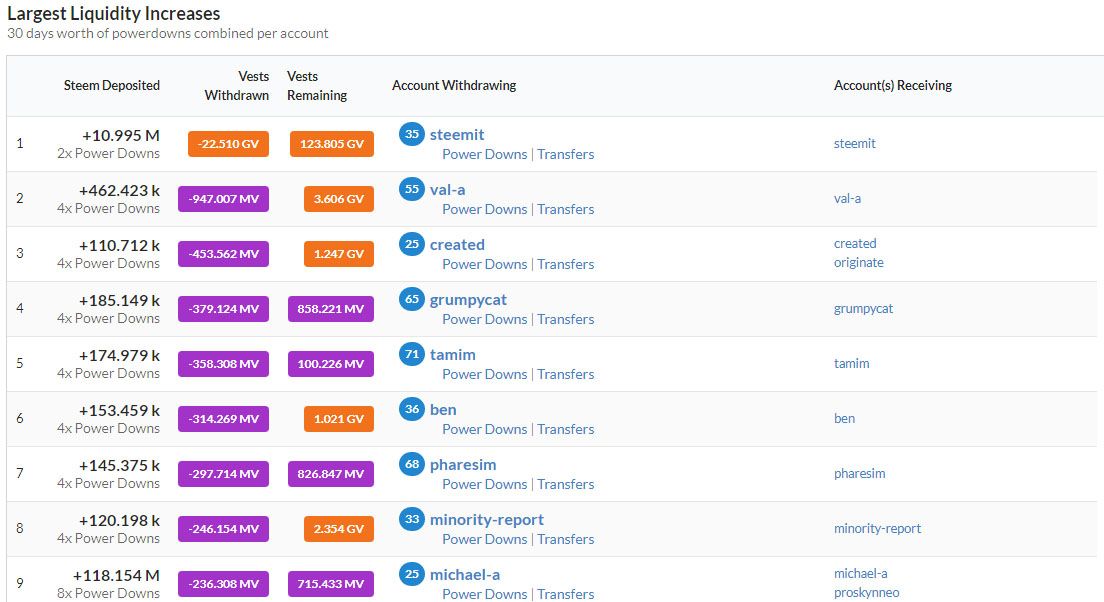1104x602 pixels.
Task: View Transfers for tamim
Action: (x=565, y=374)
